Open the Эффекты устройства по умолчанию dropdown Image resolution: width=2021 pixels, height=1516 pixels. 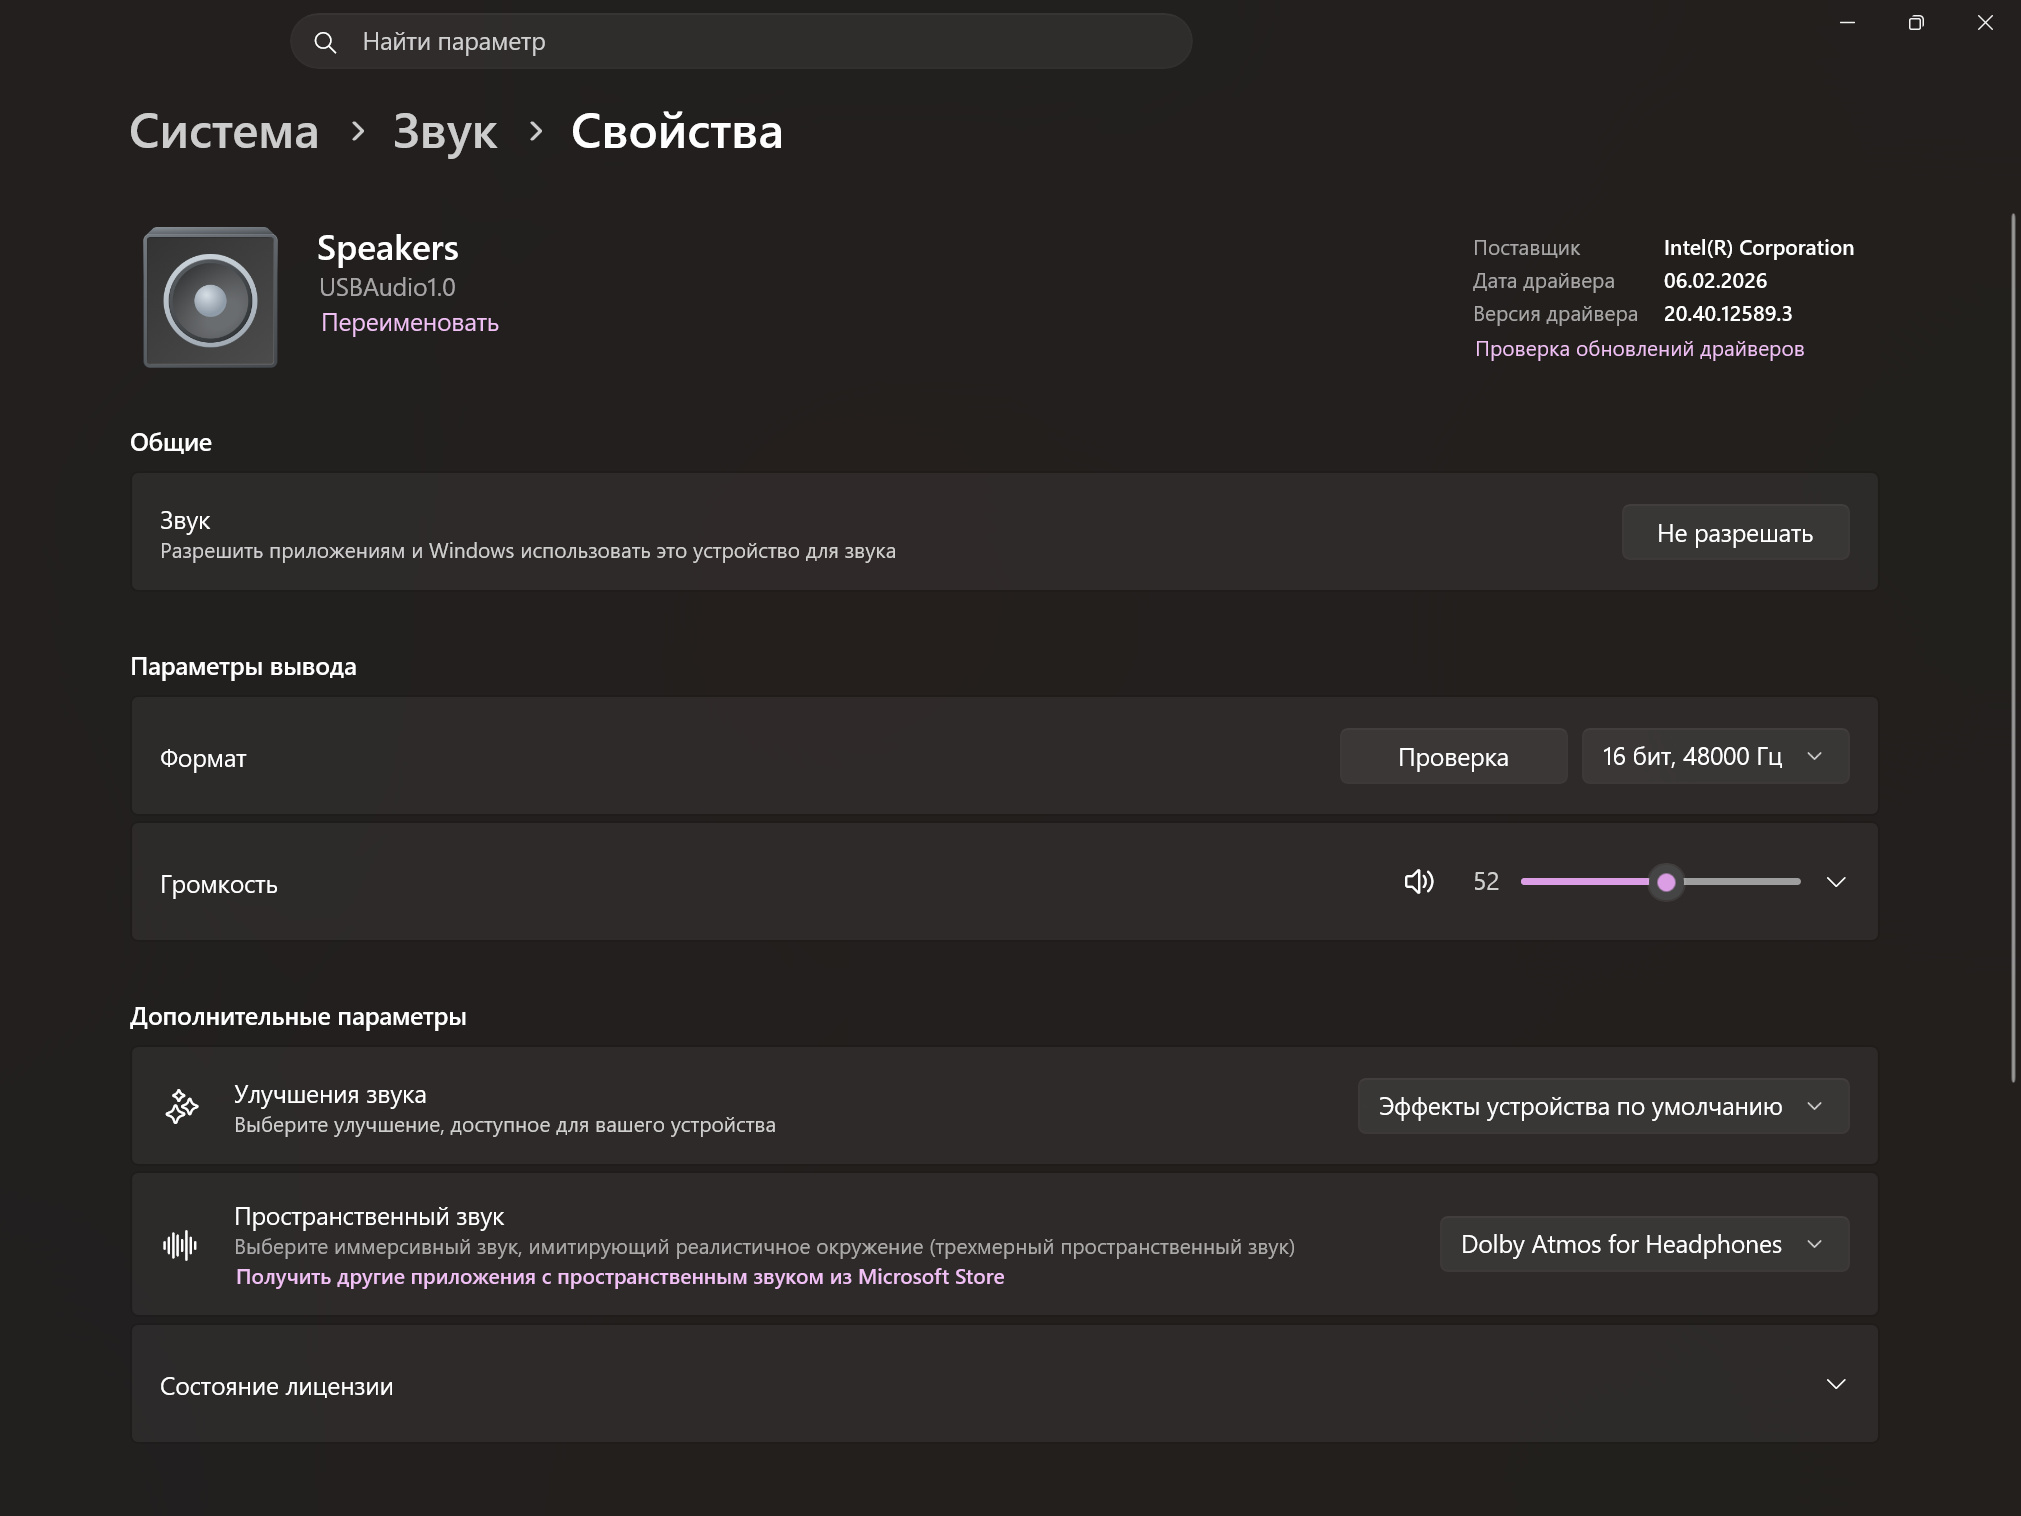pos(1603,1106)
